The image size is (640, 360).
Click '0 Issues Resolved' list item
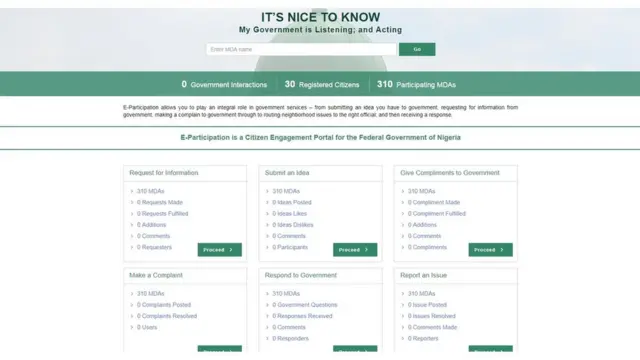(x=431, y=316)
